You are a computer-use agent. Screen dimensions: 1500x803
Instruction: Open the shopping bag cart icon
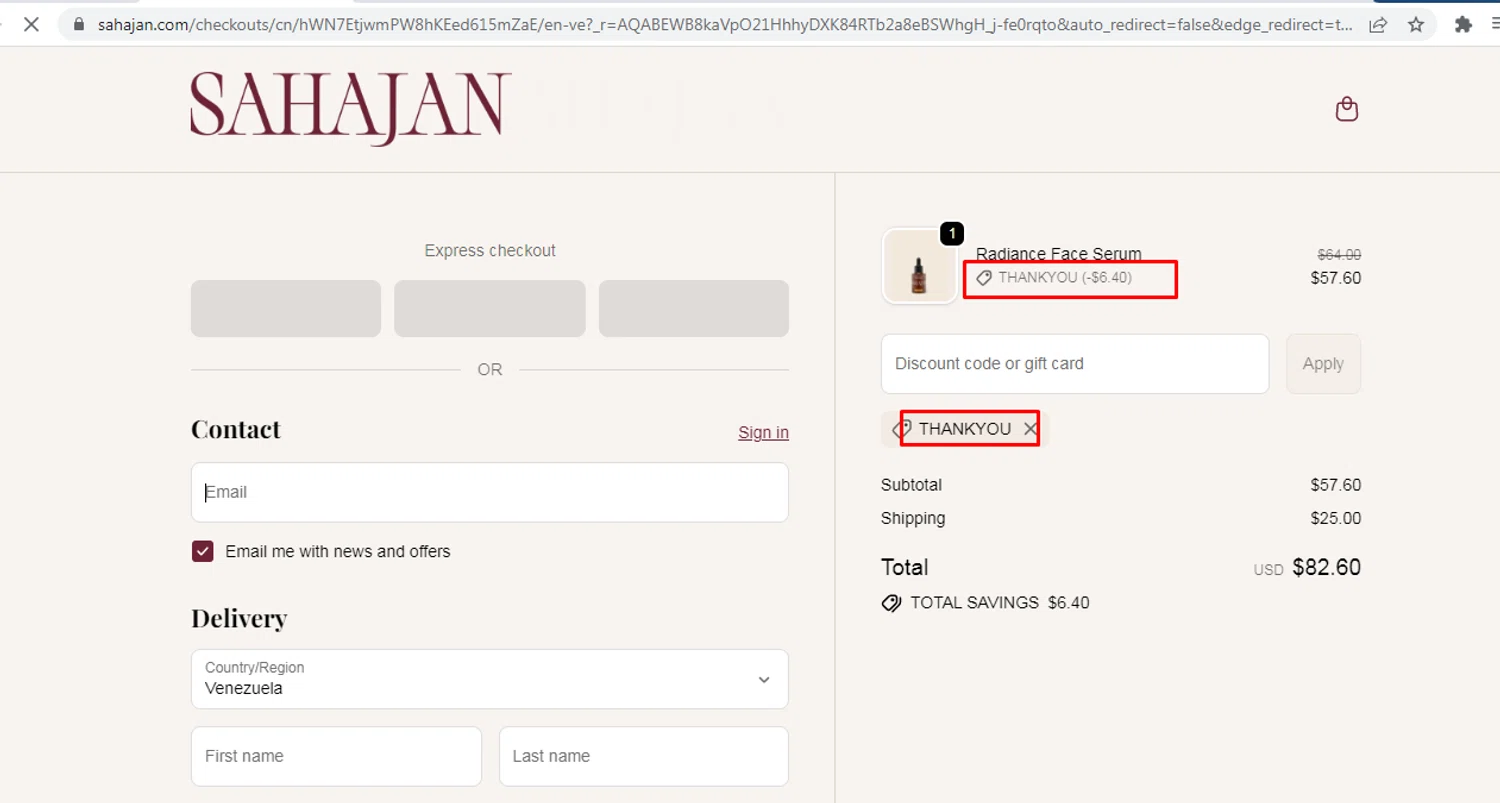click(x=1347, y=109)
